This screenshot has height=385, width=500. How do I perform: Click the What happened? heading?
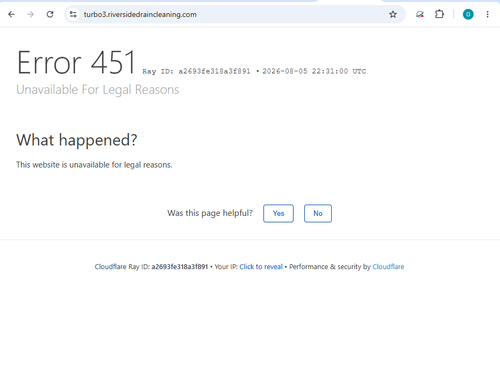[x=77, y=140]
